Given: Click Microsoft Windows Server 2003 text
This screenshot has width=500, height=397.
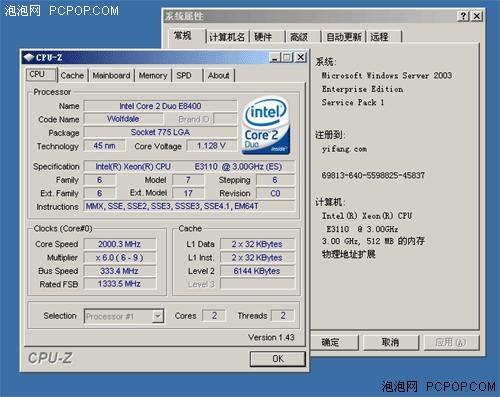Looking at the screenshot, I should (387, 76).
